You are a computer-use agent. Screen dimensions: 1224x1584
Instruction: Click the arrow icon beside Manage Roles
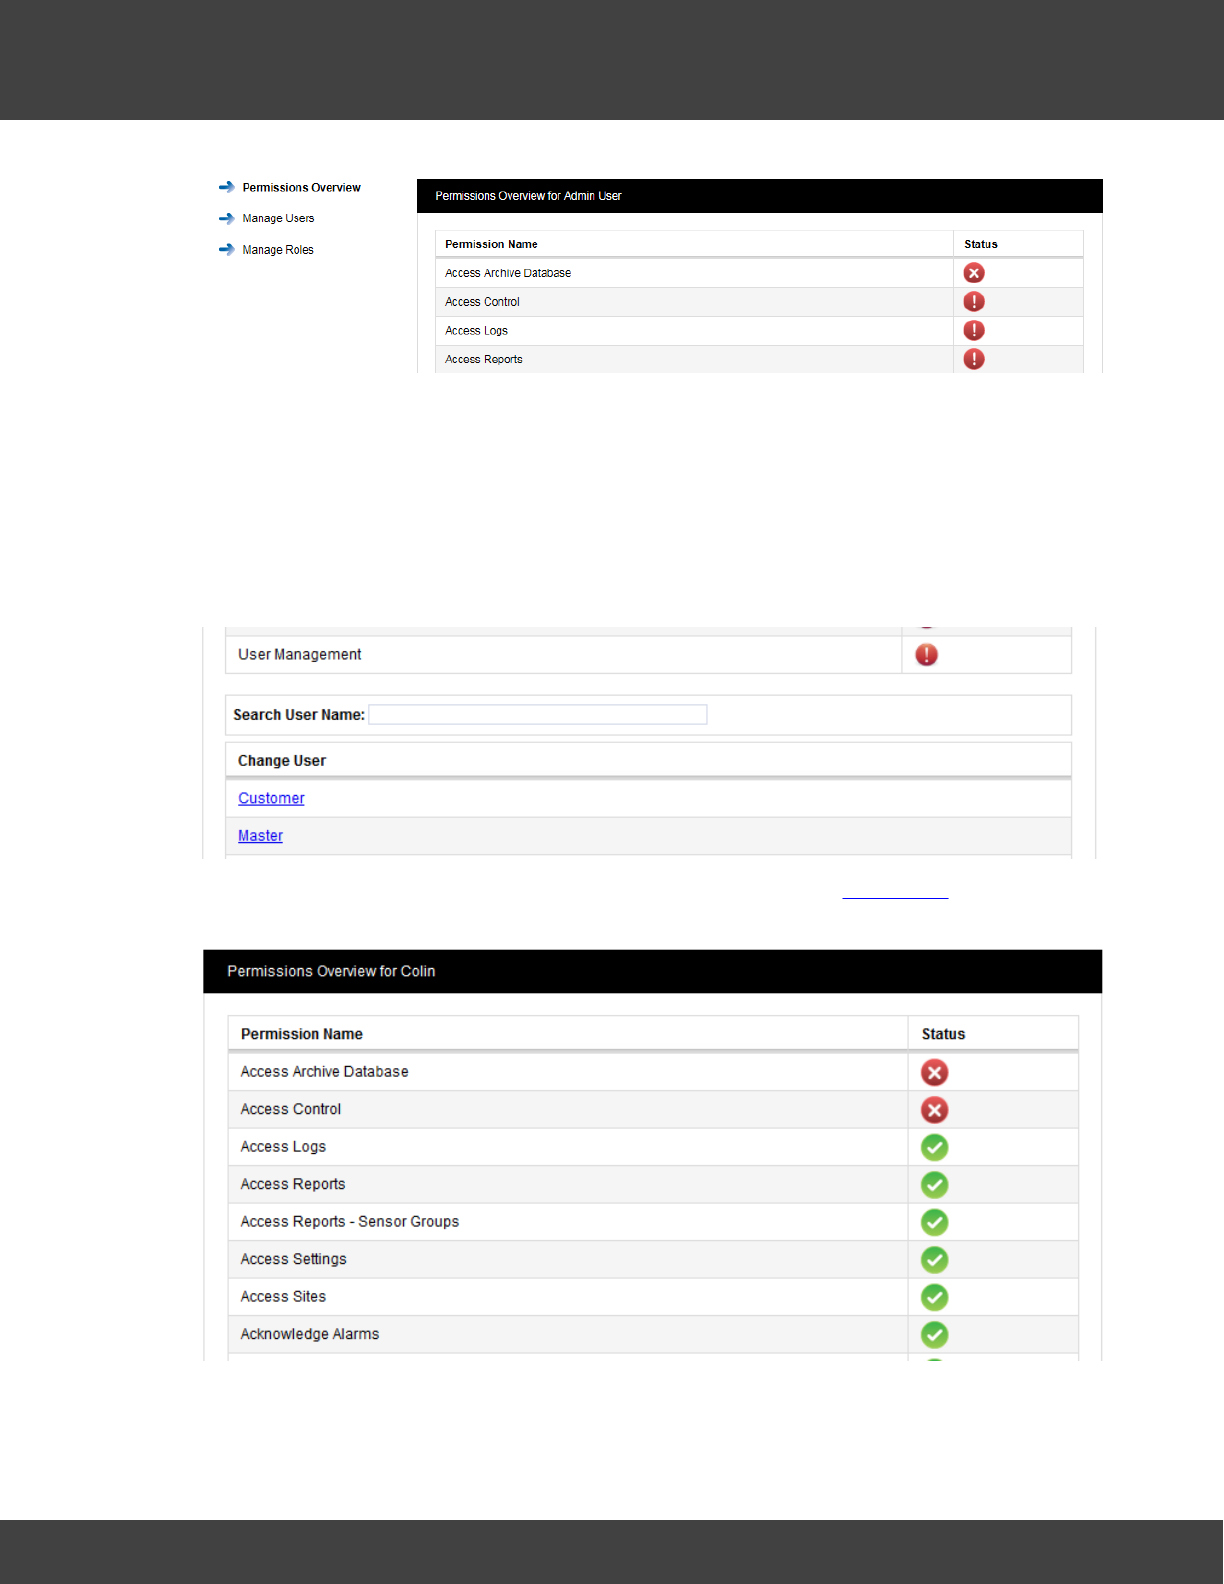[x=227, y=250]
